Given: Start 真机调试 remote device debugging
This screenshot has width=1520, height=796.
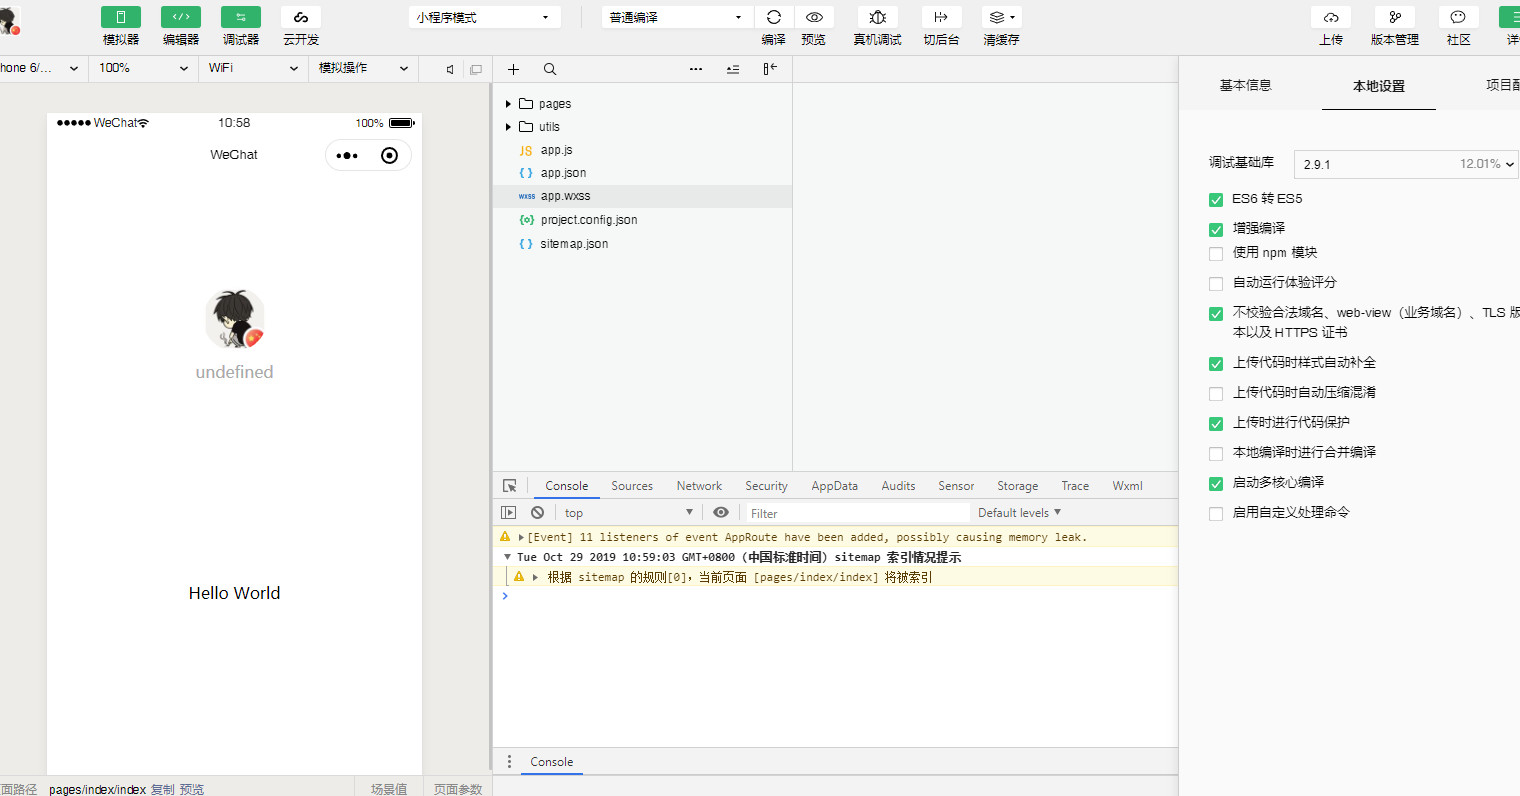Looking at the screenshot, I should 877,17.
